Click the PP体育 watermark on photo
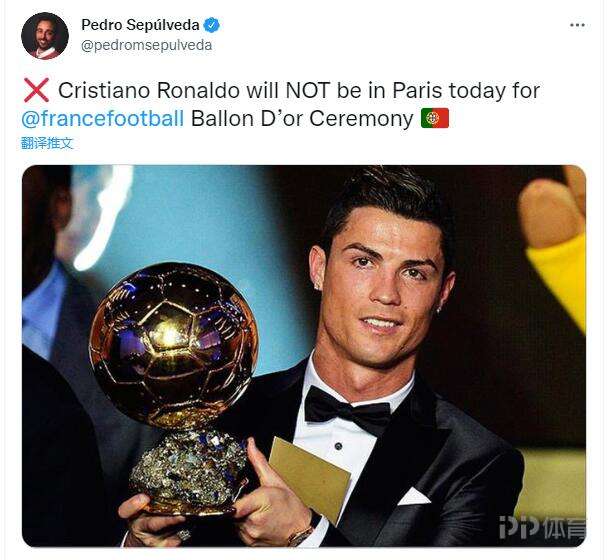This screenshot has height=560, width=609. click(x=542, y=527)
